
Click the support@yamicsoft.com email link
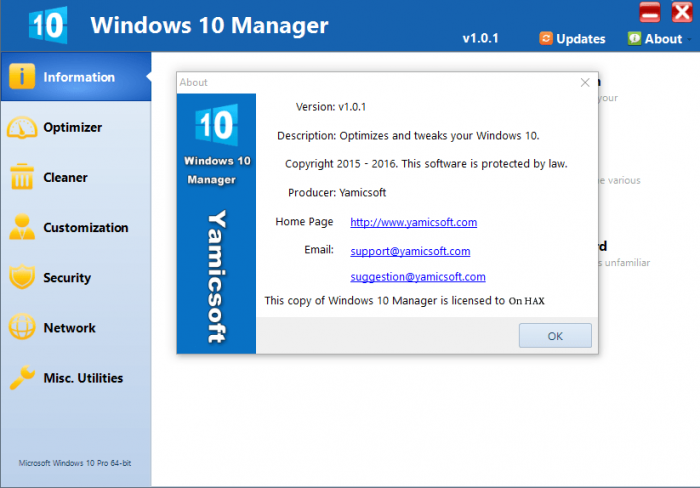tap(410, 251)
